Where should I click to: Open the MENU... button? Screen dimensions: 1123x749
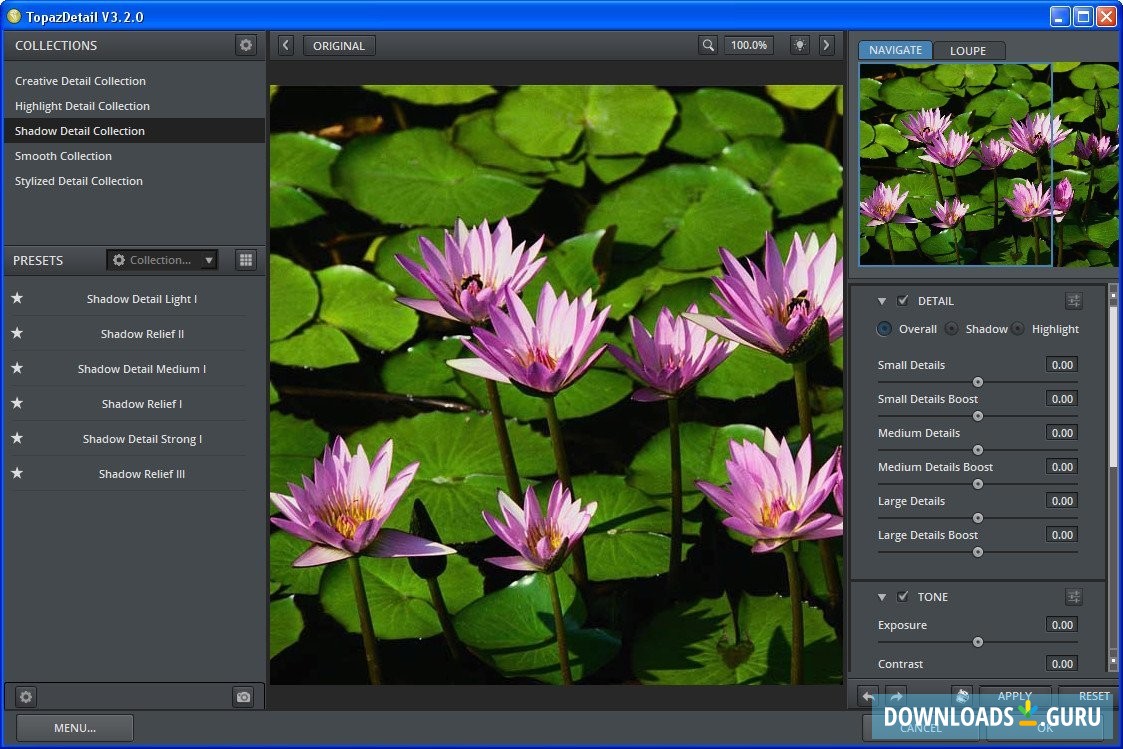pyautogui.click(x=75, y=728)
